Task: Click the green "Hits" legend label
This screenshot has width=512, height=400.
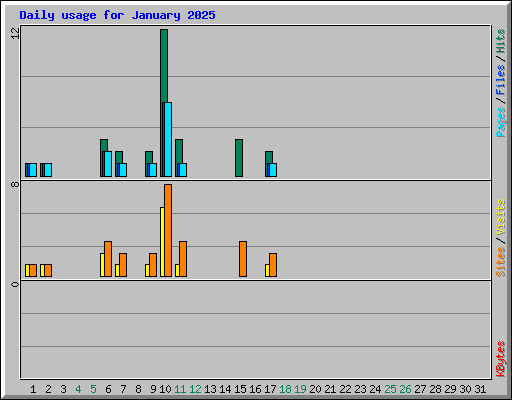Action: [x=501, y=41]
